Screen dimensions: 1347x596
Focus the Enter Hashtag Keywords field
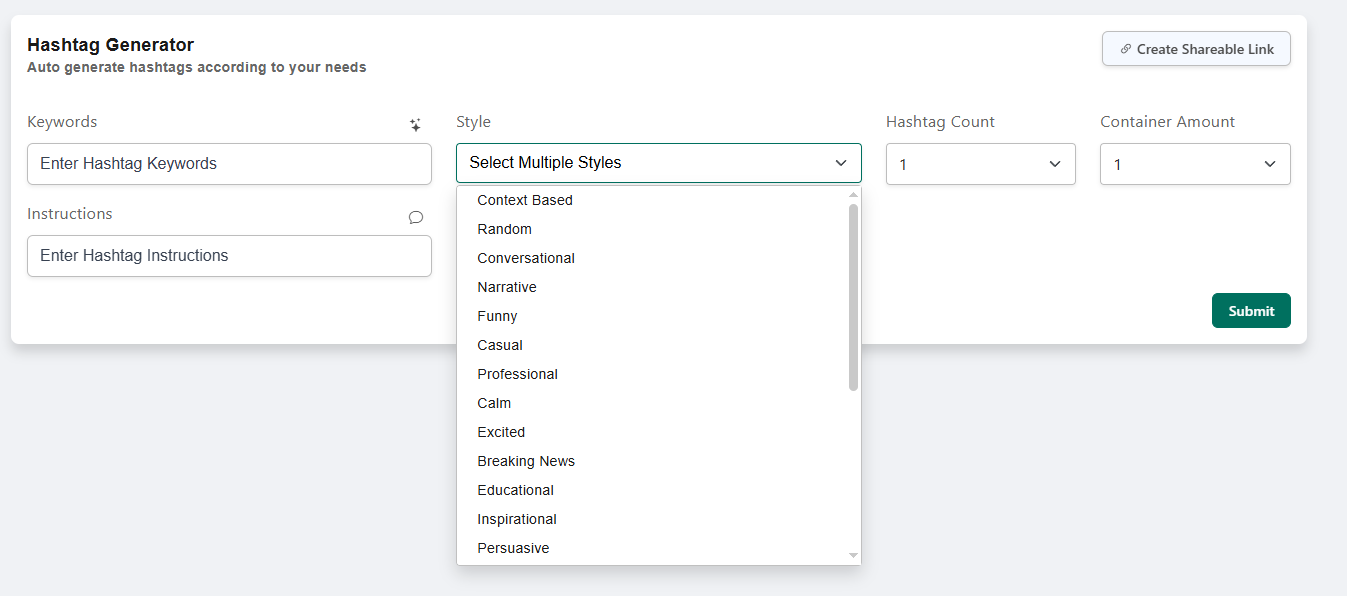click(229, 164)
